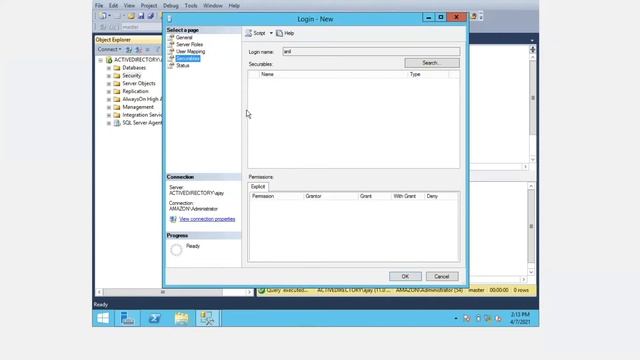The width and height of the screenshot is (640, 360).
Task: Click the connection properties icon beside the link
Action: 173,219
